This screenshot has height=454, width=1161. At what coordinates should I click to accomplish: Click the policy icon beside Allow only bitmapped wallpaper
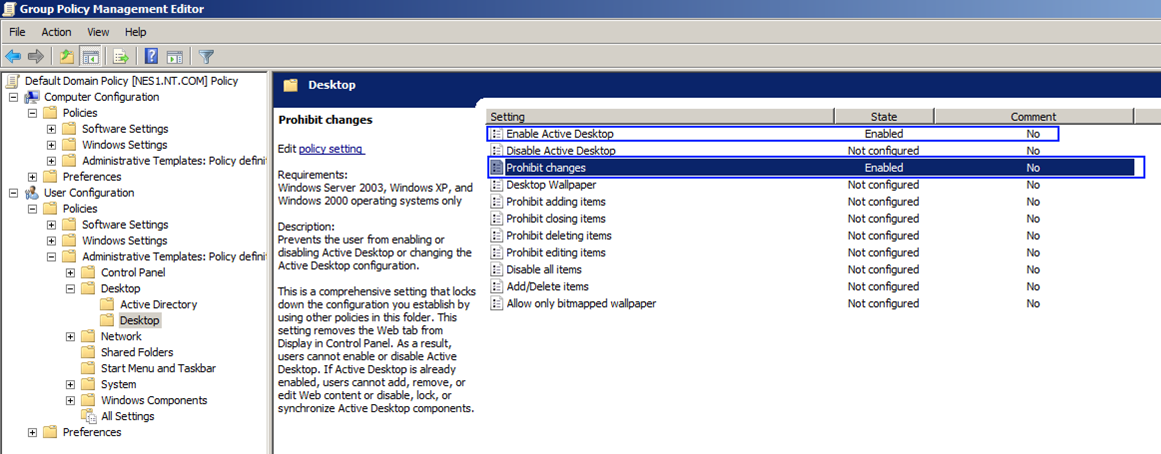tap(498, 304)
